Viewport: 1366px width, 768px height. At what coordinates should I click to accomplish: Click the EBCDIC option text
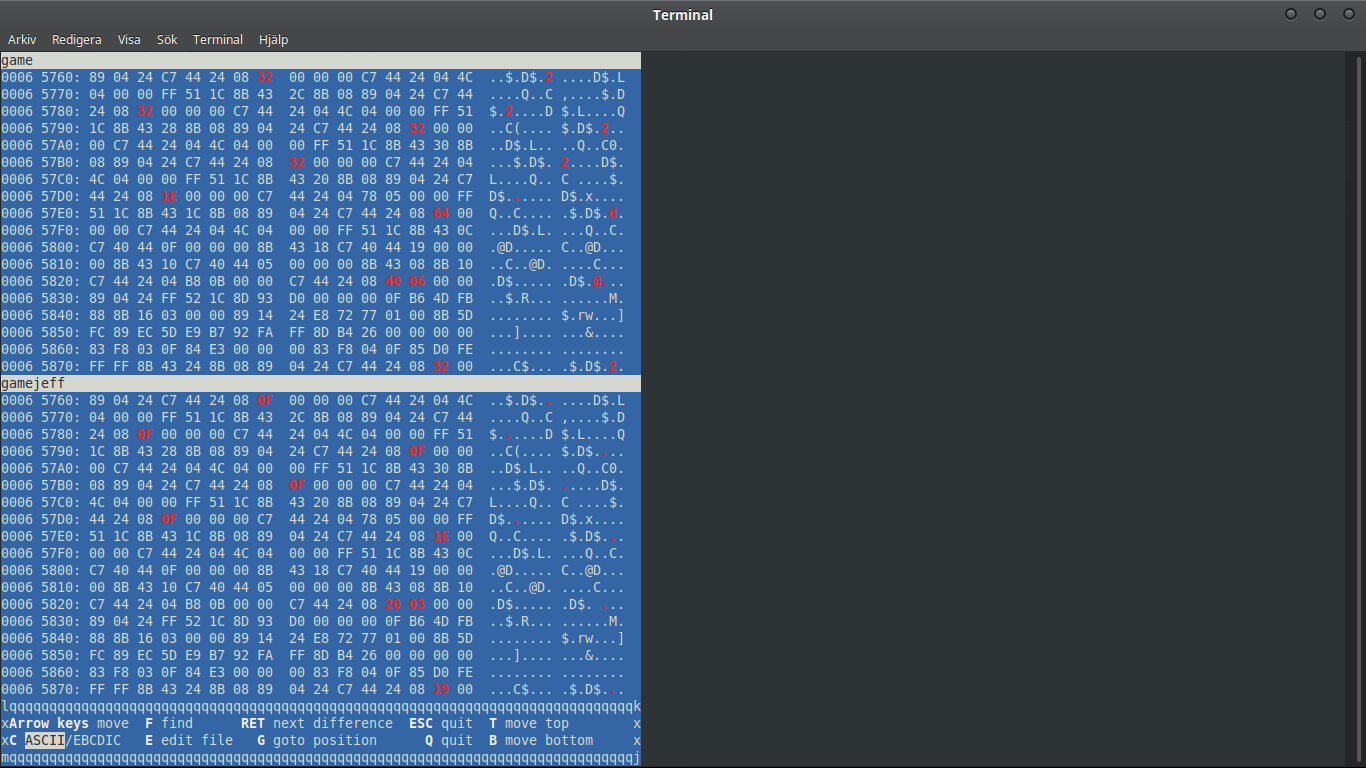(97, 740)
